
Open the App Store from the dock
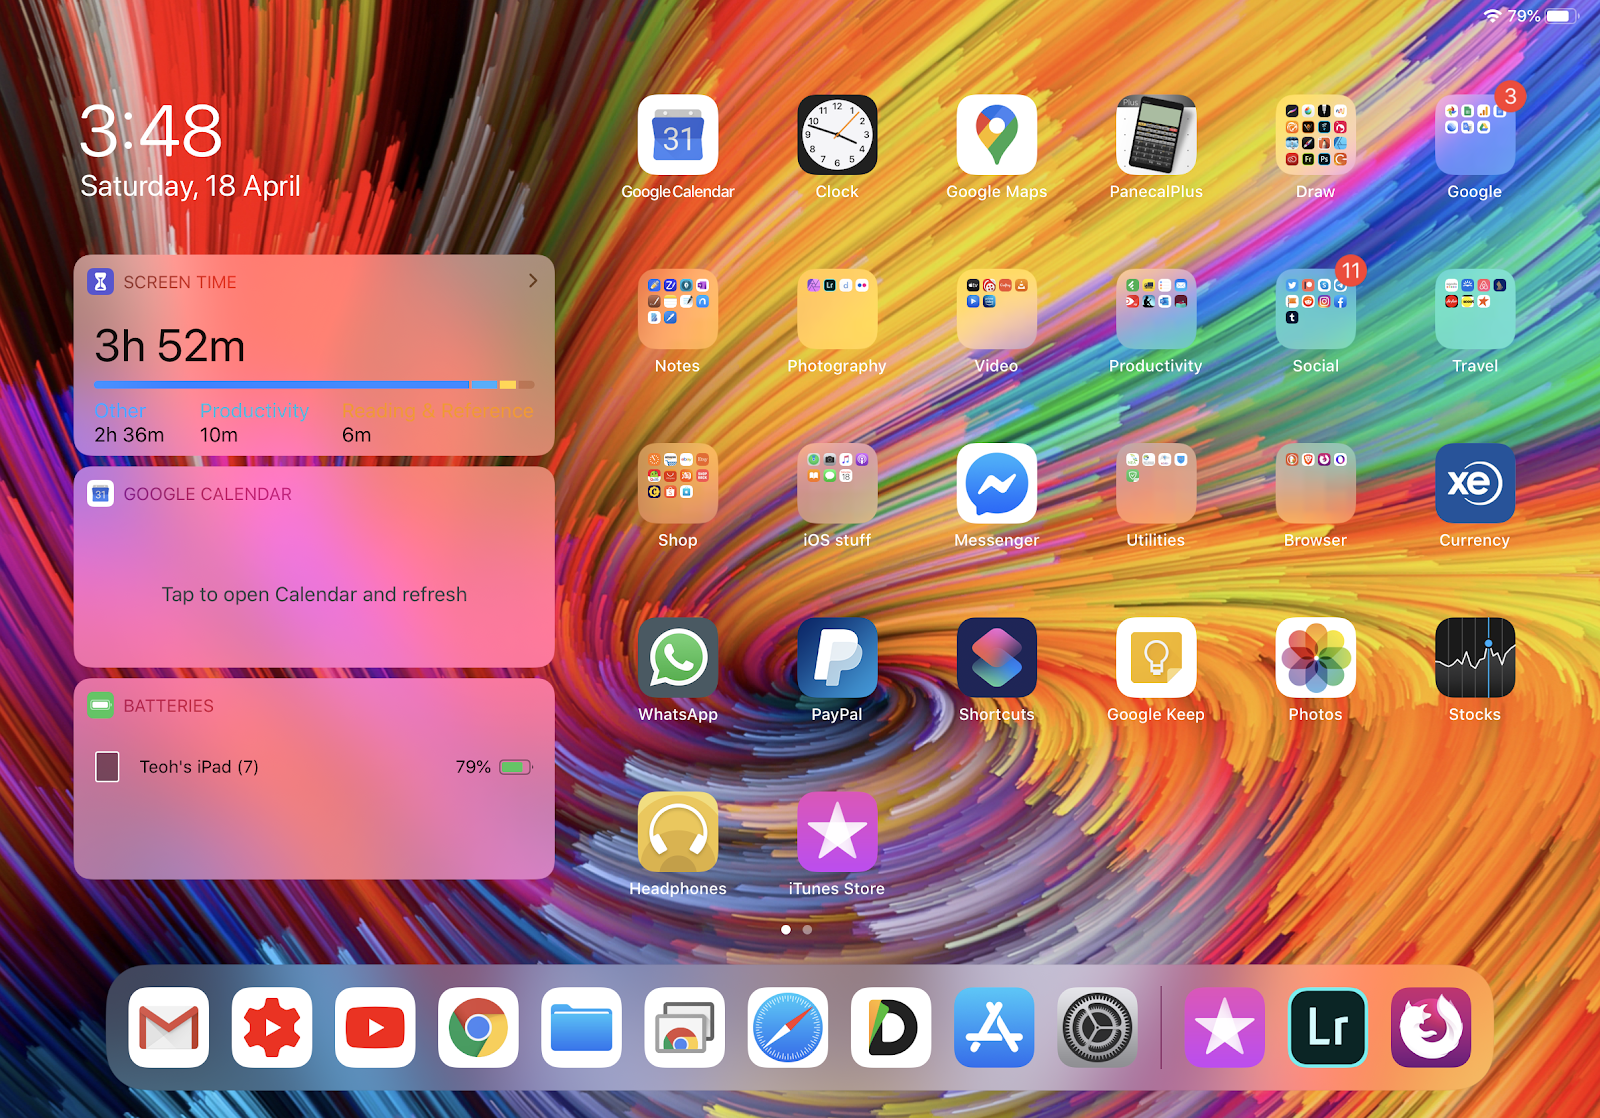[x=994, y=1028]
